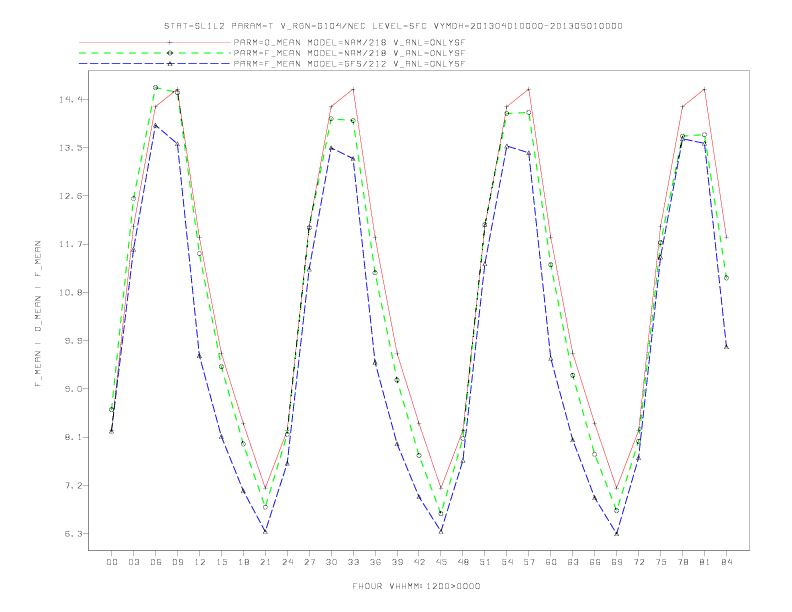Image resolution: width=792 pixels, height=612 pixels.
Task: Click the x-axis tick label 84
Action: pyautogui.click(x=726, y=562)
